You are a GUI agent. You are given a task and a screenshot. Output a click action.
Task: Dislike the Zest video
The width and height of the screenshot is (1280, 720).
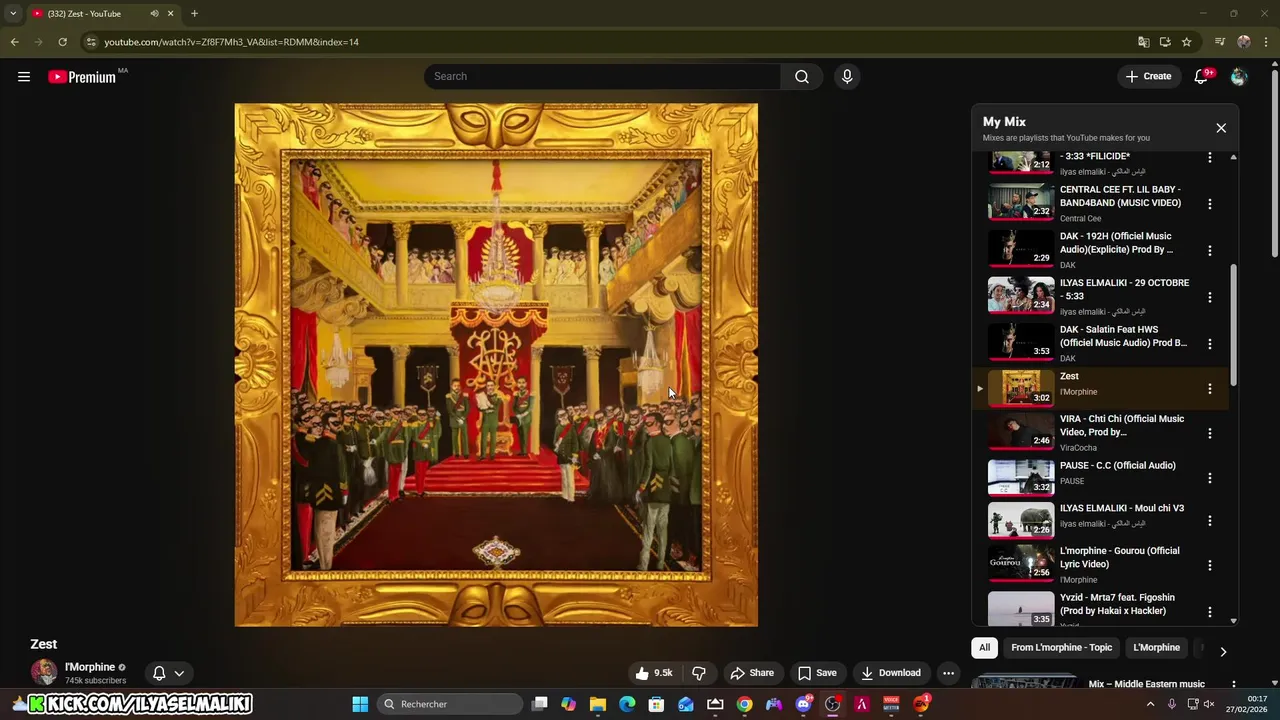tap(699, 673)
